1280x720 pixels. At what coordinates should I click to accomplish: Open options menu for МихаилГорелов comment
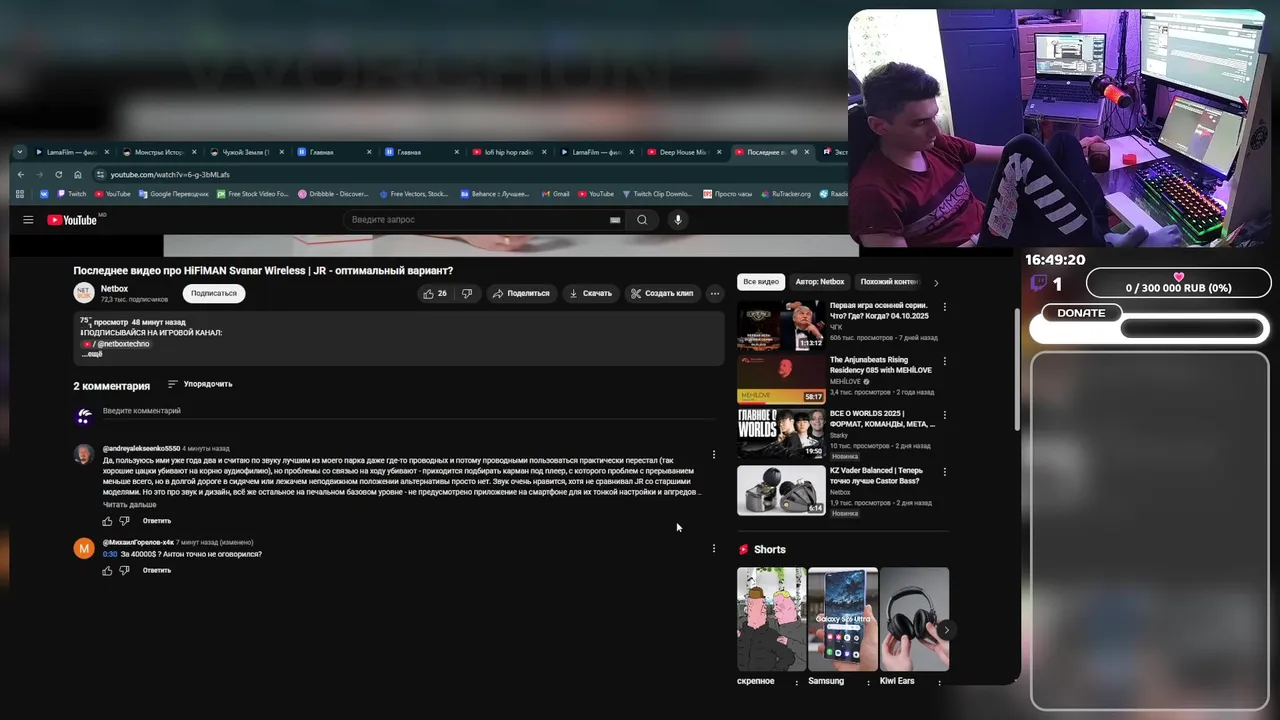coord(714,548)
